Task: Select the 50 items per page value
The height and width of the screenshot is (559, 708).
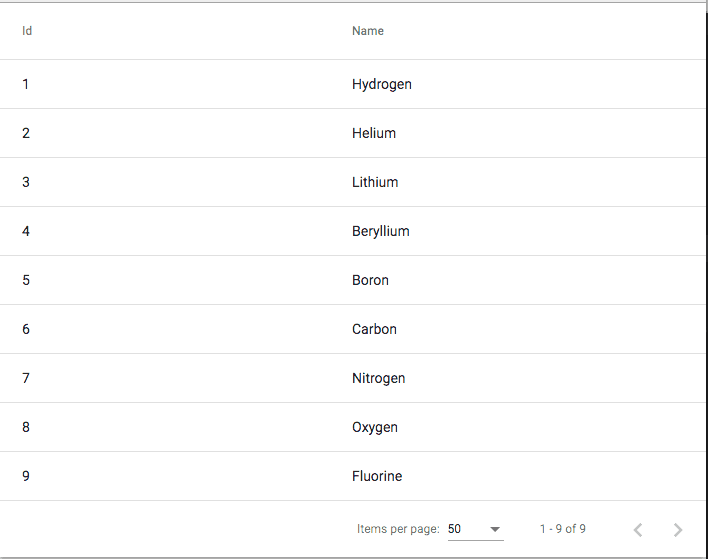Action: 454,529
